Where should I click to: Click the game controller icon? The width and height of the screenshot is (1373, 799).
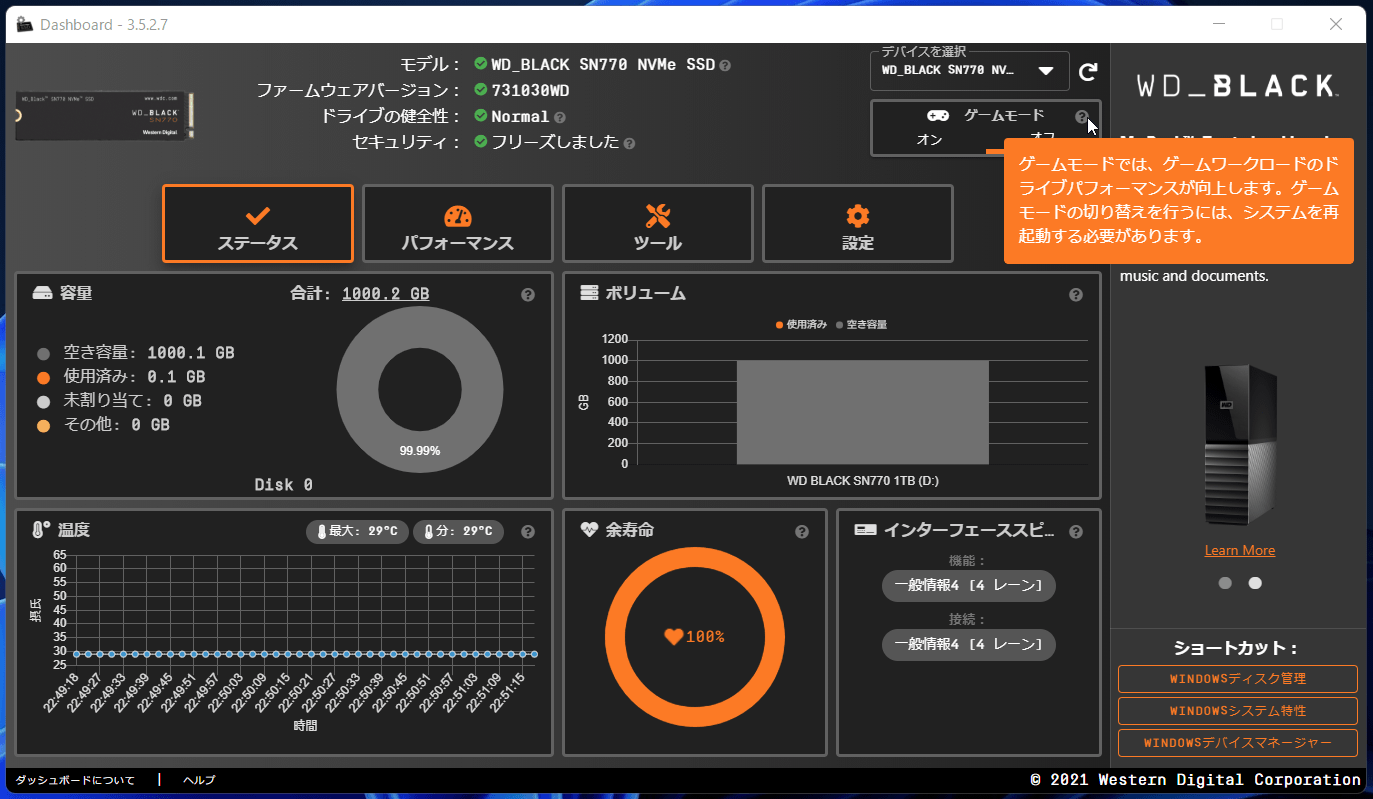coord(937,116)
